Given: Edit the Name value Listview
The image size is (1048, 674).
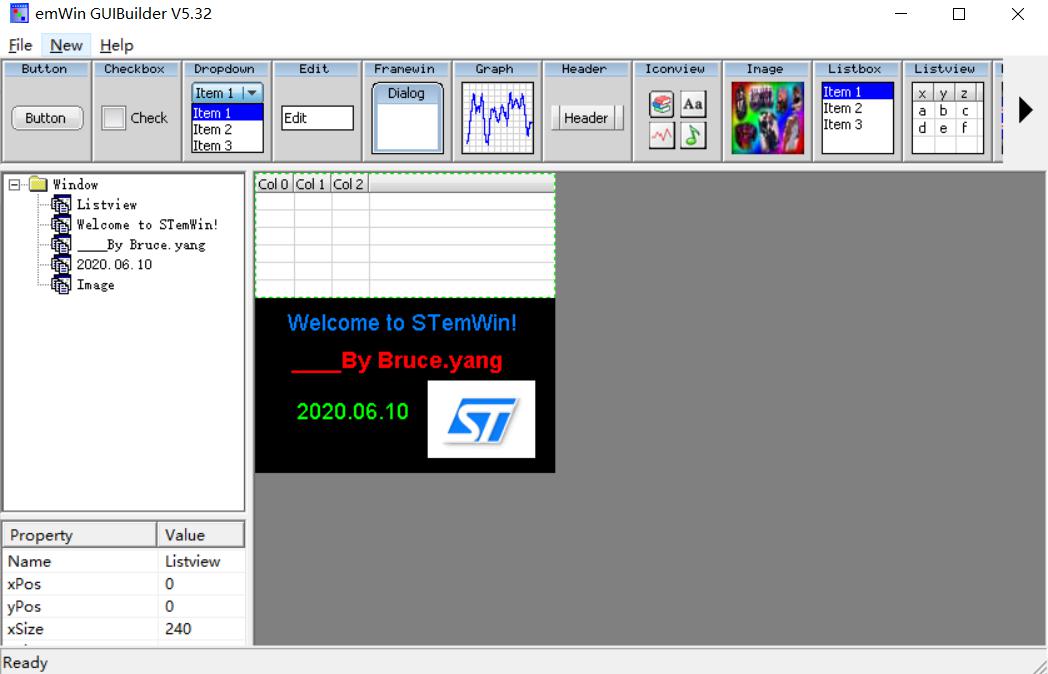Looking at the screenshot, I should tap(201, 561).
